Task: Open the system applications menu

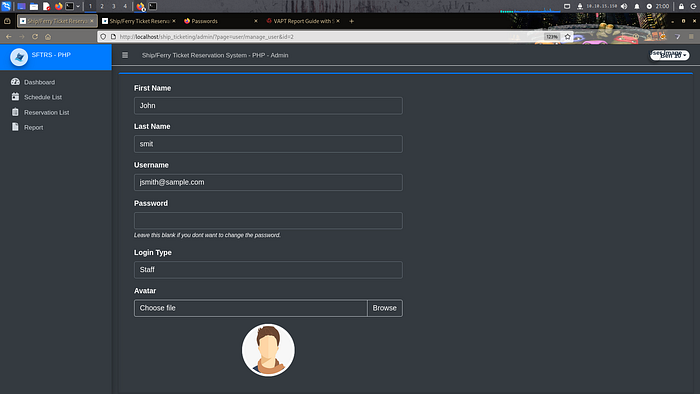Action: (x=6, y=6)
